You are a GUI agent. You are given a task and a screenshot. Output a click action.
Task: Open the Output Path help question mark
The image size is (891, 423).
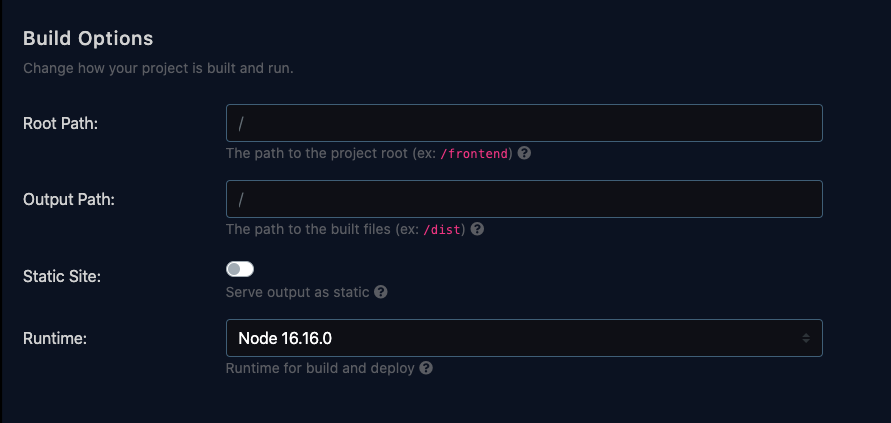click(478, 229)
